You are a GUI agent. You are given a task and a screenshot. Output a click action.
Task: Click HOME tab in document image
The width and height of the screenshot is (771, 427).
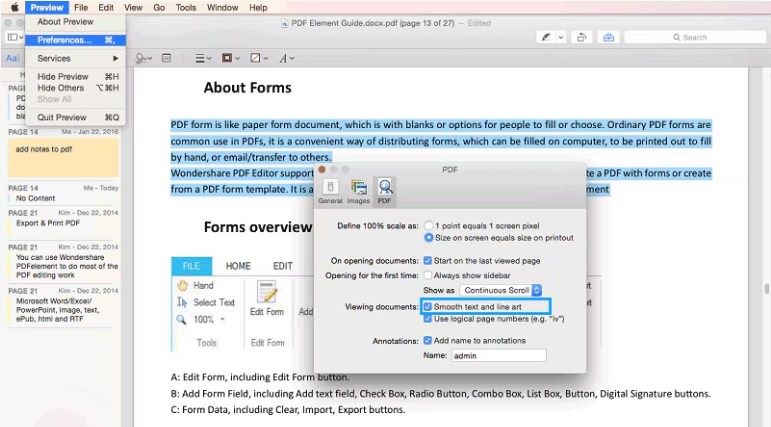point(238,266)
